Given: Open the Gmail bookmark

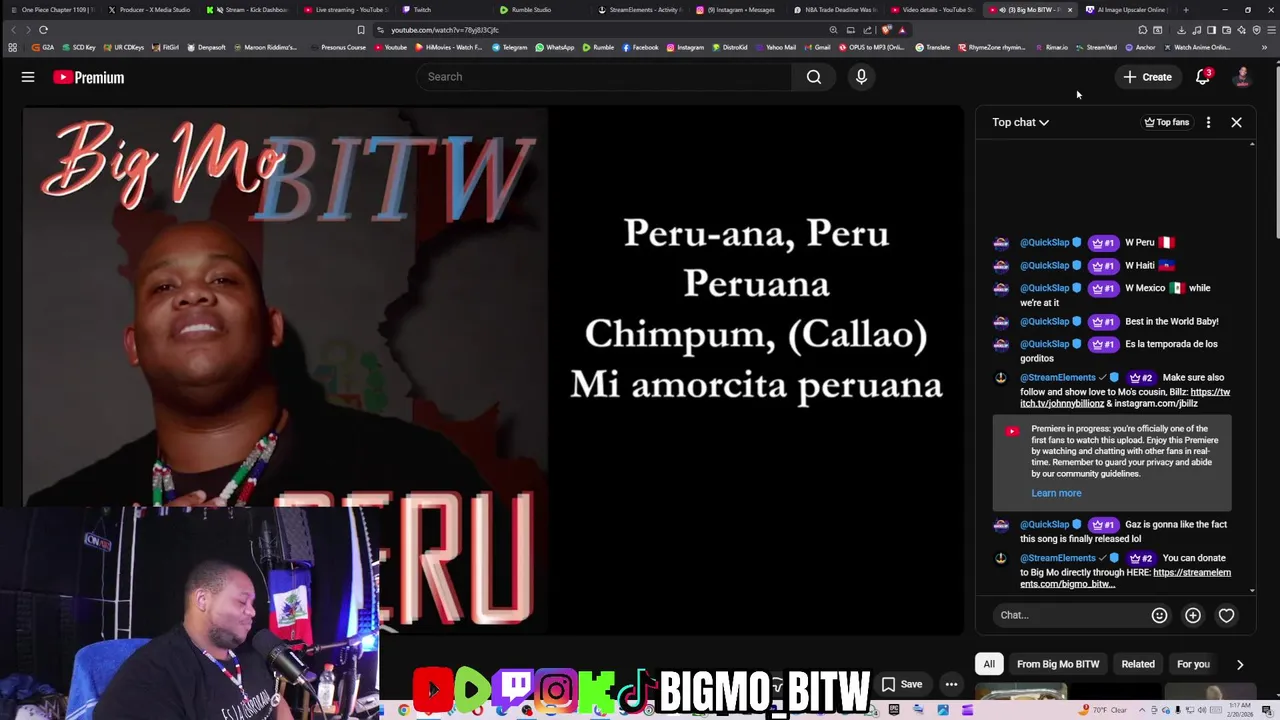Looking at the screenshot, I should (x=817, y=47).
